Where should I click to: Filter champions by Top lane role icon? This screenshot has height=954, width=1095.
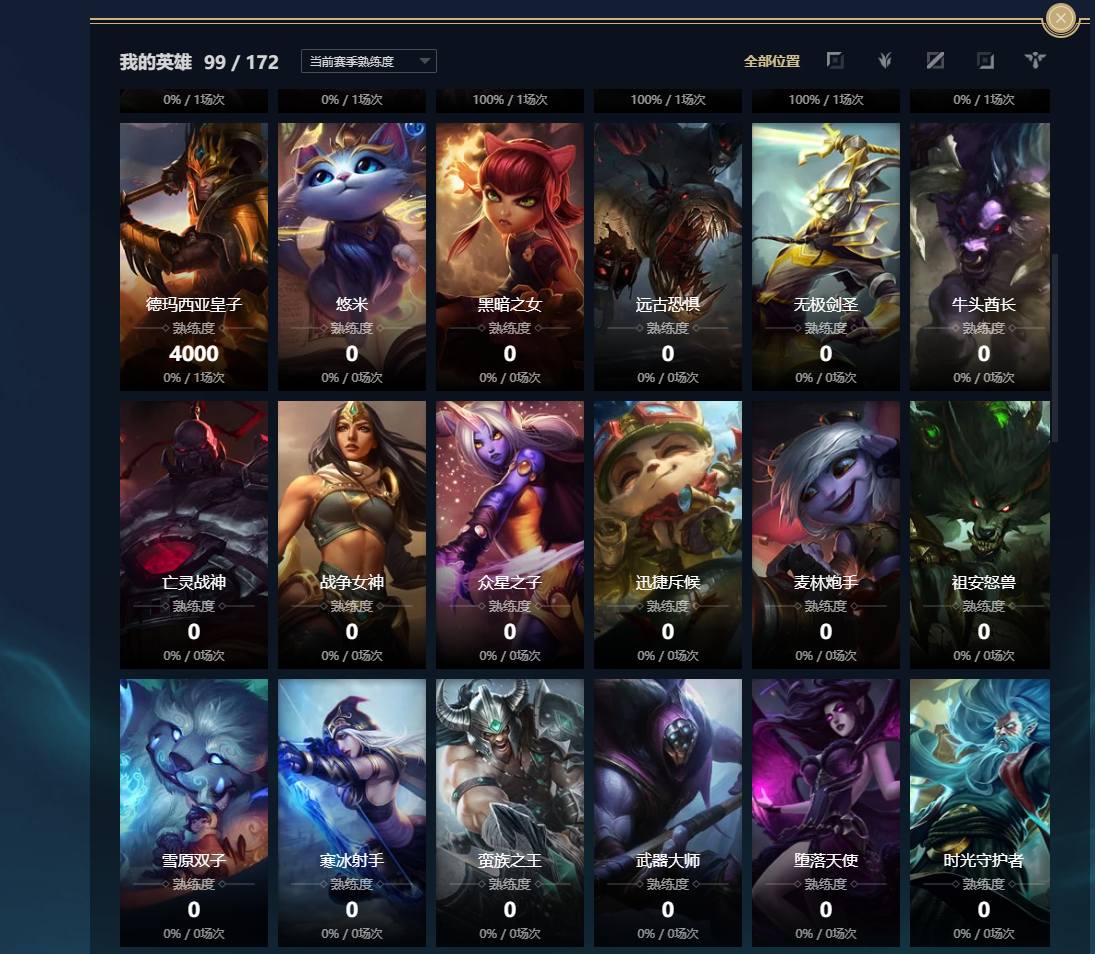tap(835, 61)
